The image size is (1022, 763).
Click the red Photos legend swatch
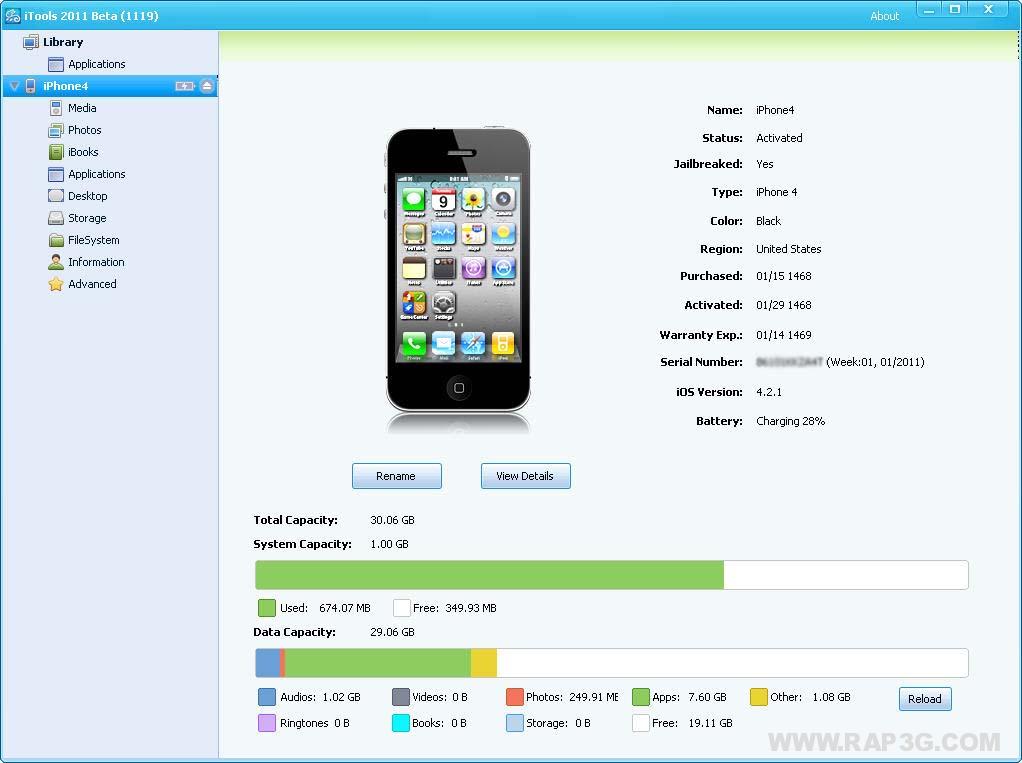(x=515, y=697)
